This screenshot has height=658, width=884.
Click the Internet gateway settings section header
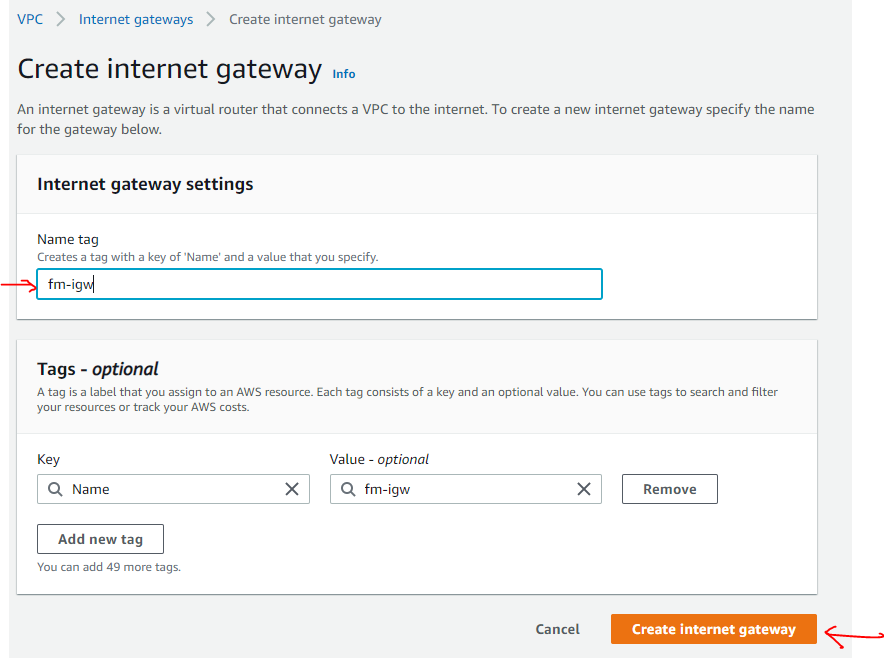(x=145, y=184)
